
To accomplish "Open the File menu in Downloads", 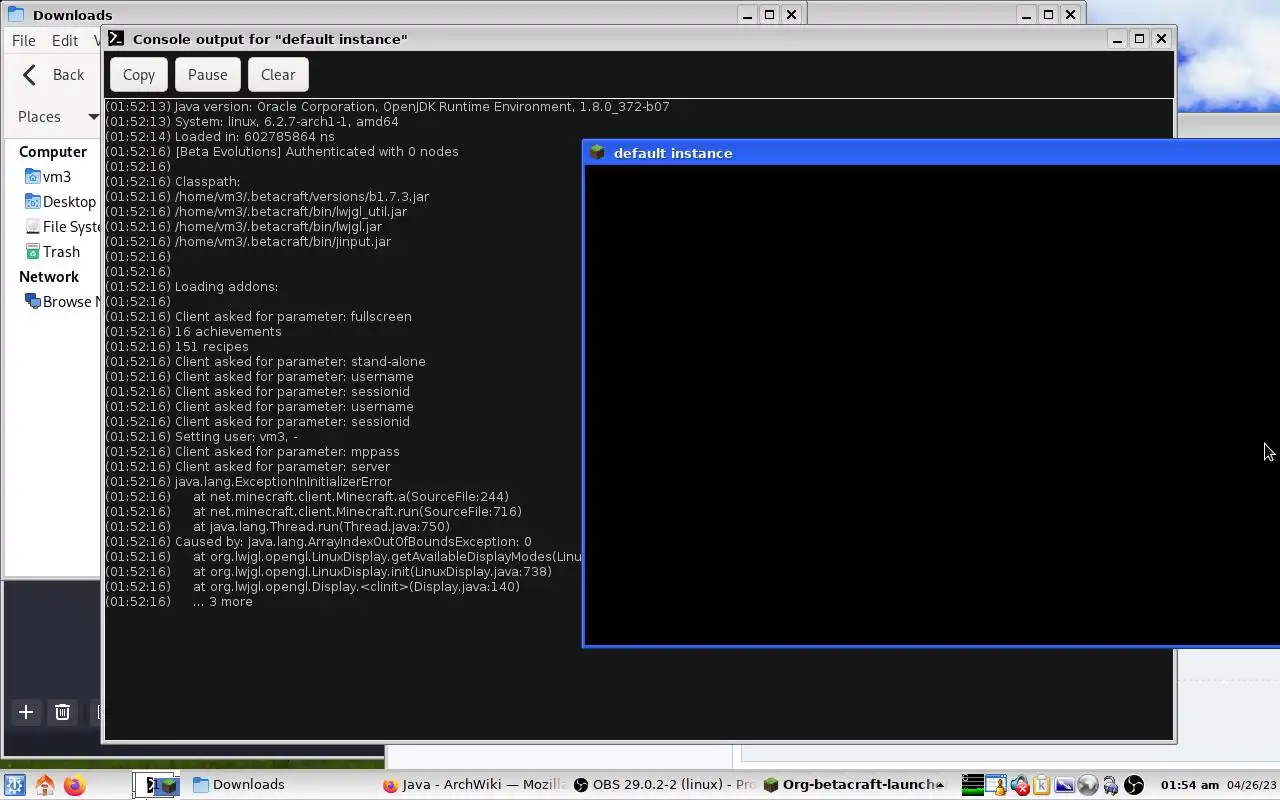I will pyautogui.click(x=23, y=41).
